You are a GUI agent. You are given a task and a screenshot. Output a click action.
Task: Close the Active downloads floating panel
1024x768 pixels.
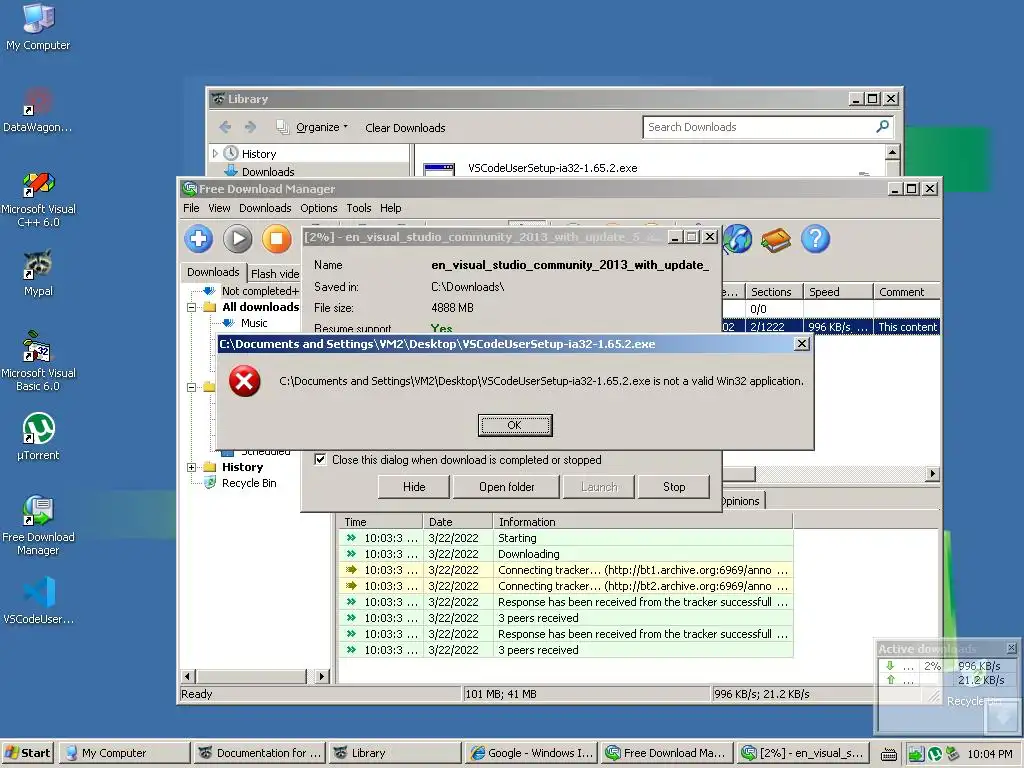pyautogui.click(x=1012, y=648)
